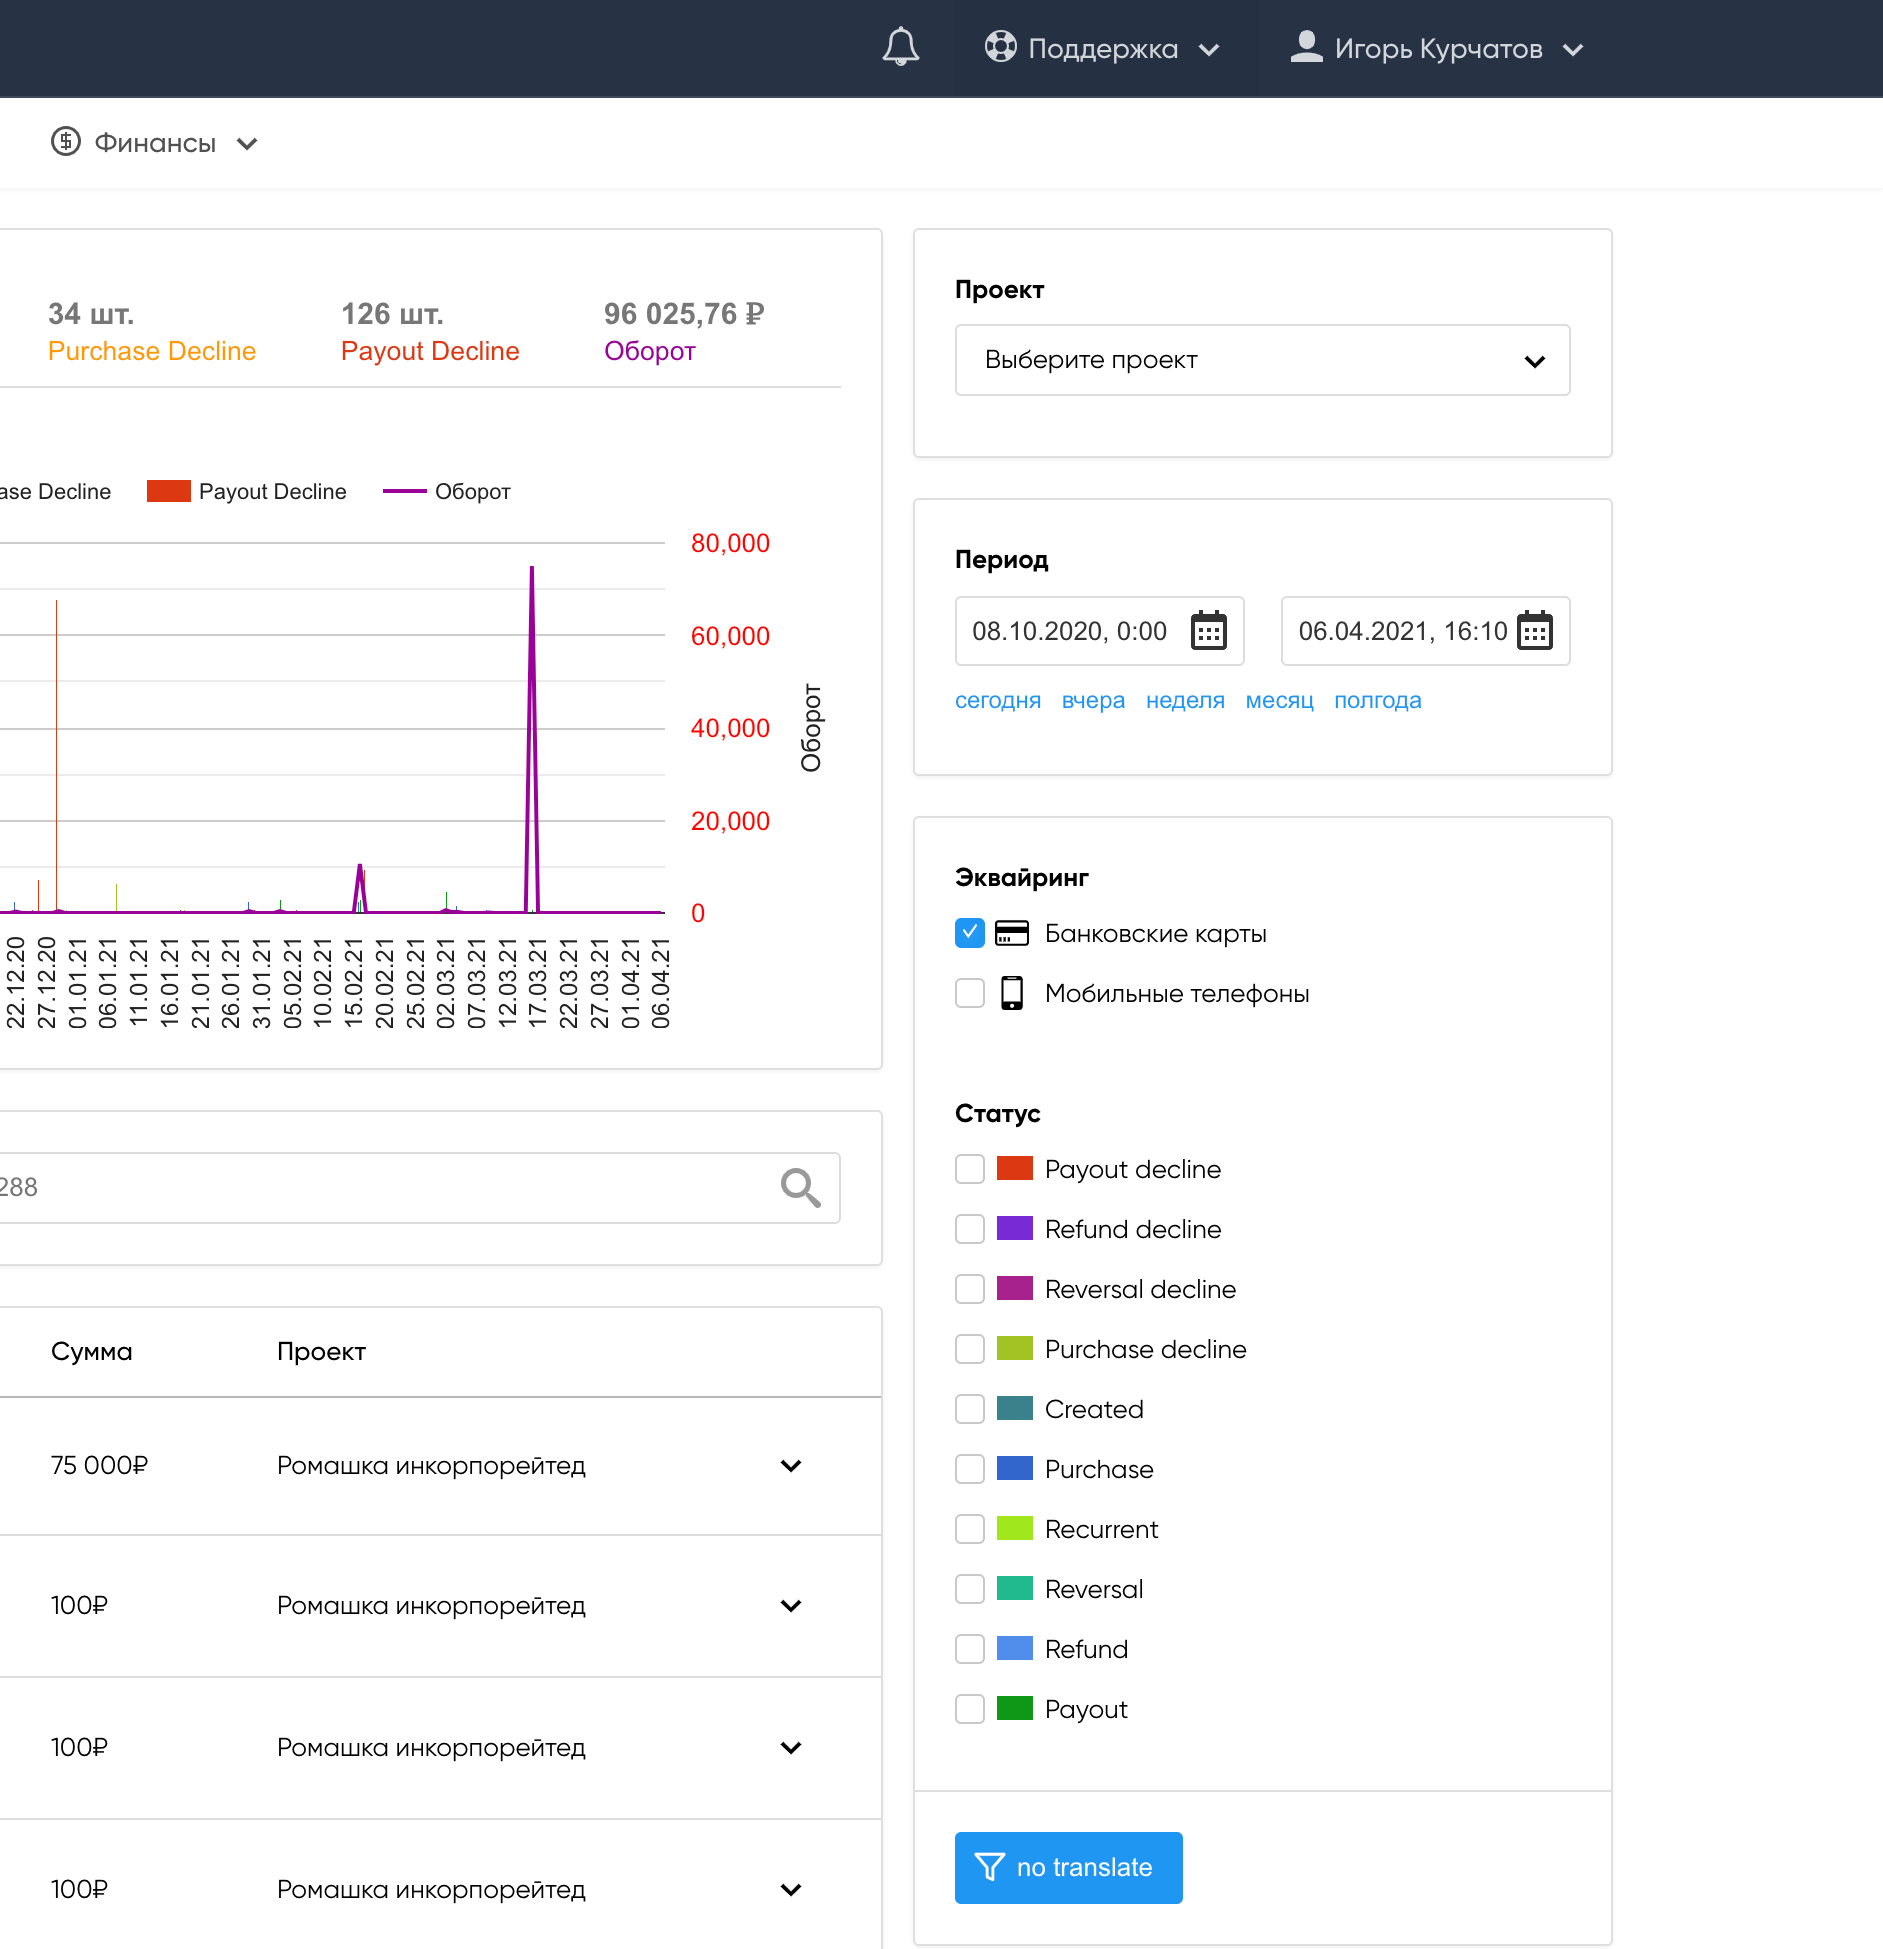Expand the Игорь Курчатов user menu
The width and height of the screenshot is (1883, 1949).
coord(1438,49)
